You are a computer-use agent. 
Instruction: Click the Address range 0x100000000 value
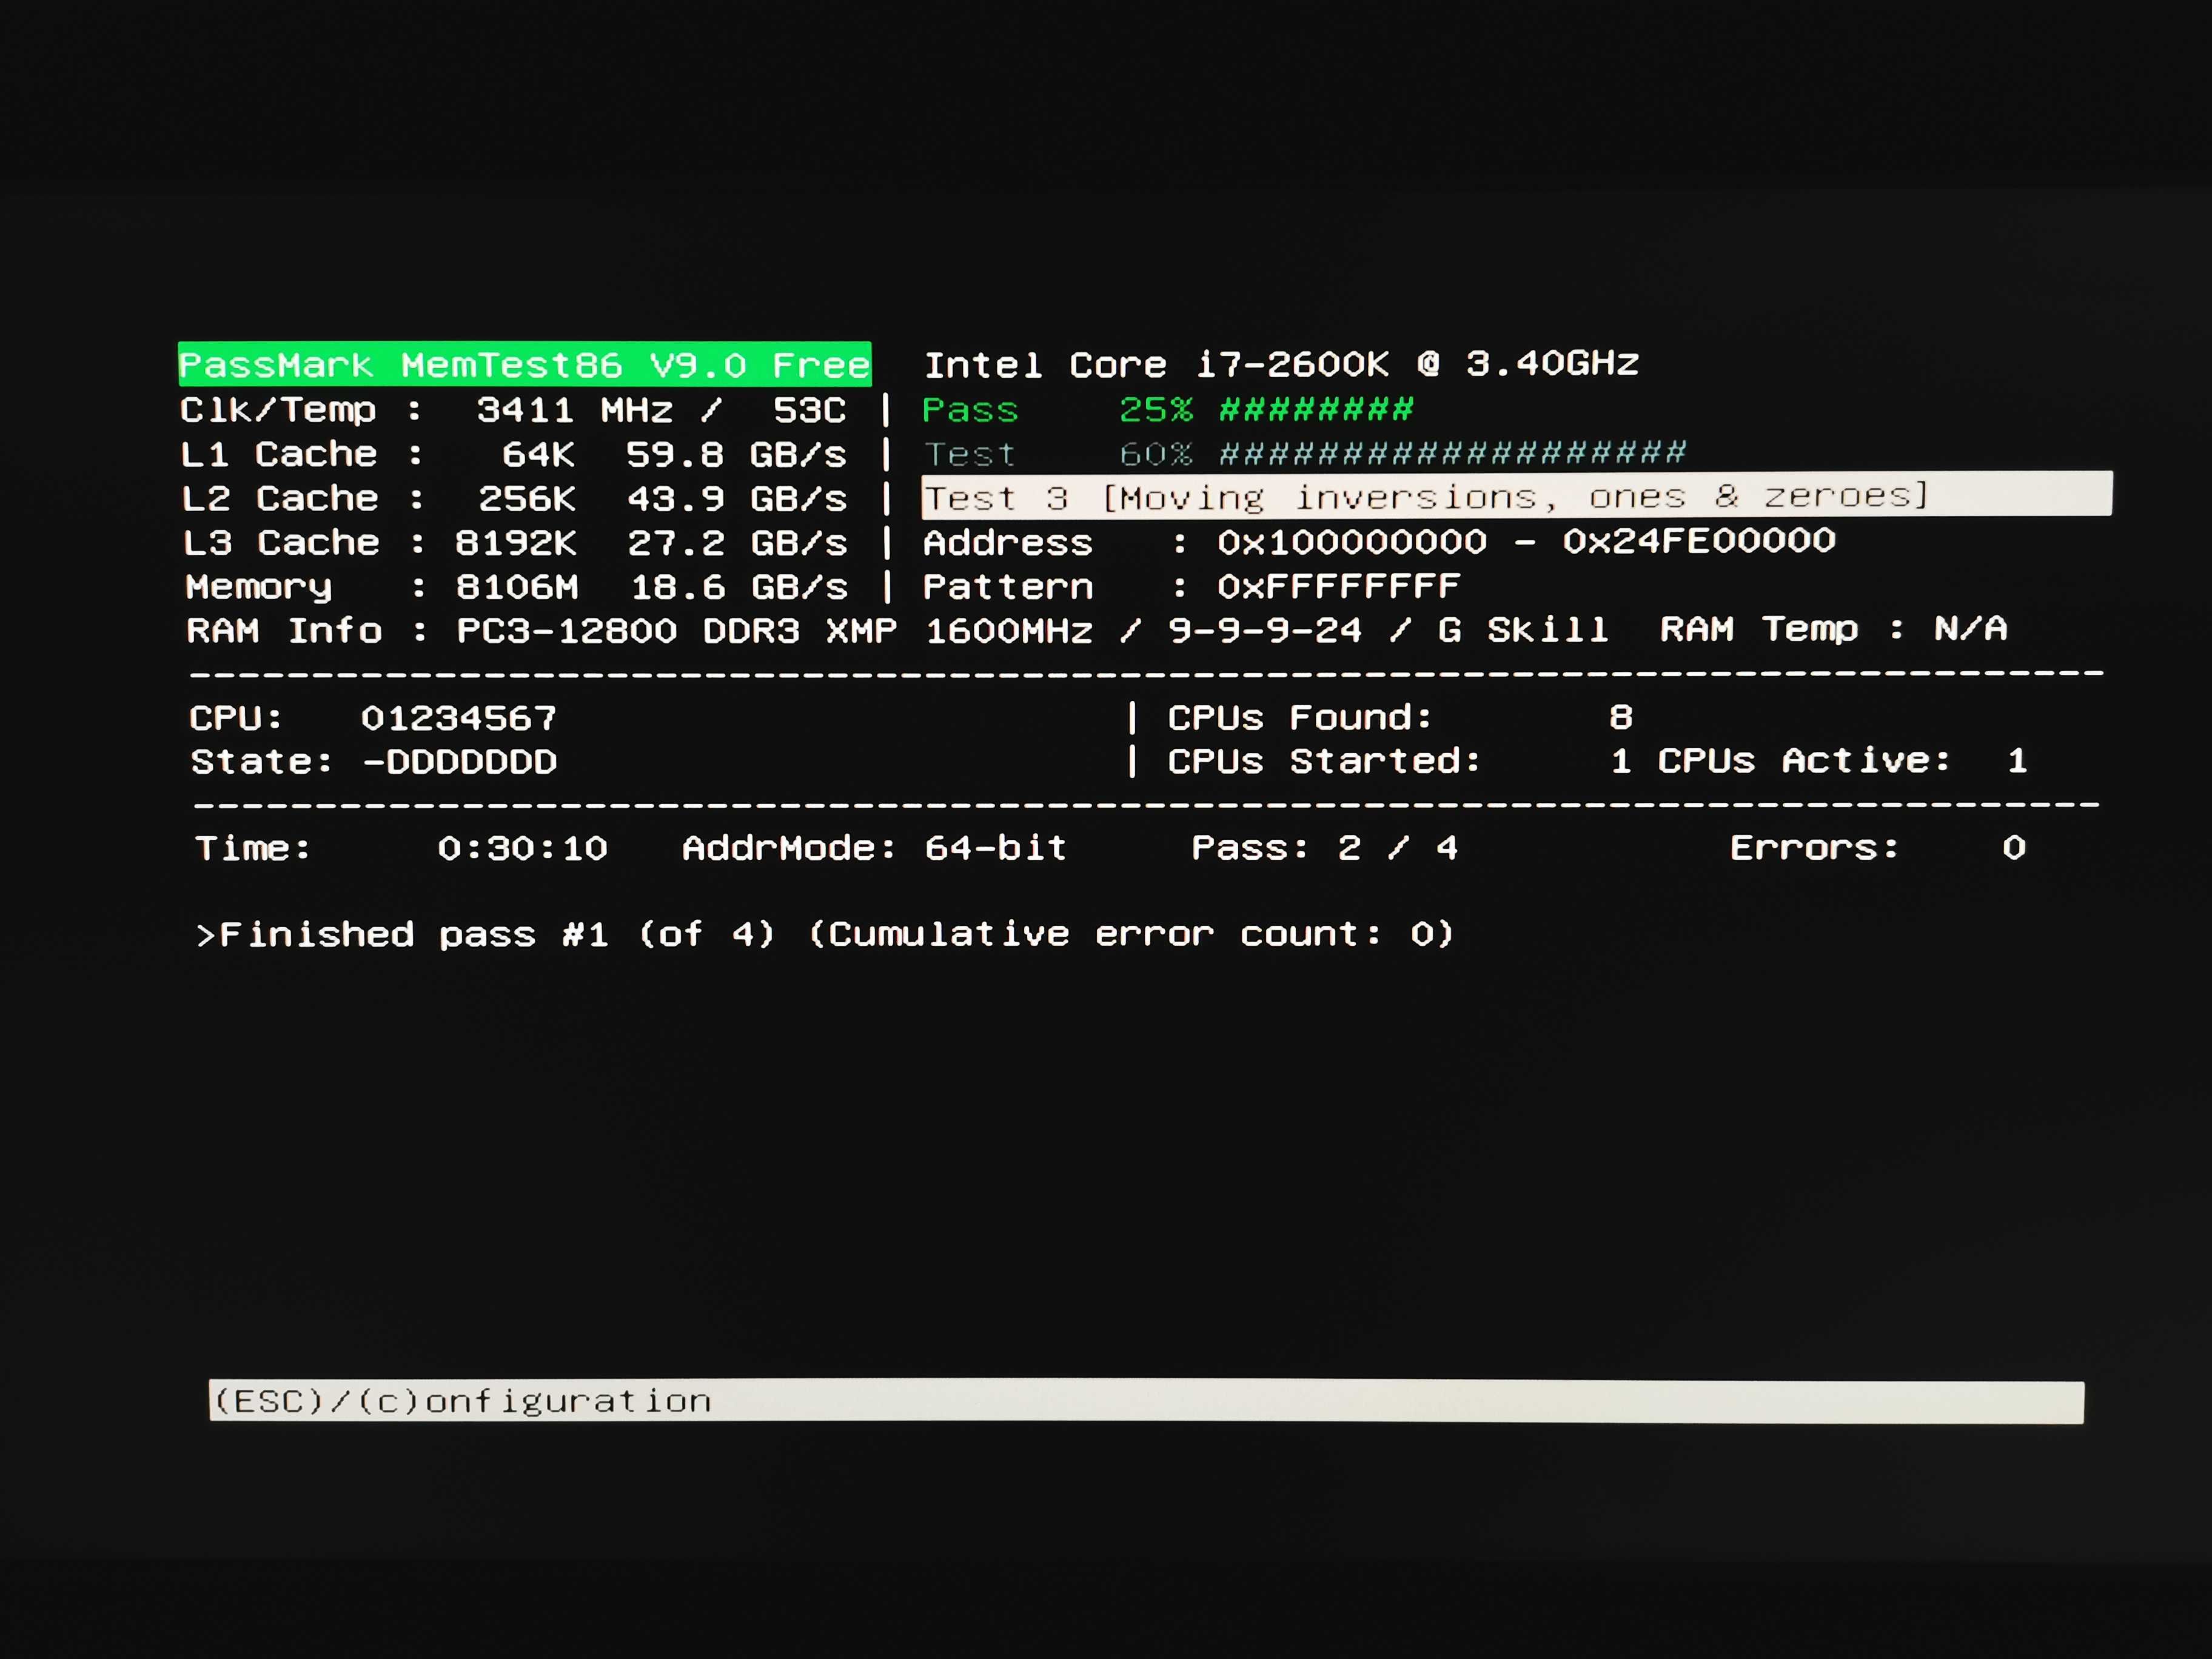click(x=1526, y=541)
